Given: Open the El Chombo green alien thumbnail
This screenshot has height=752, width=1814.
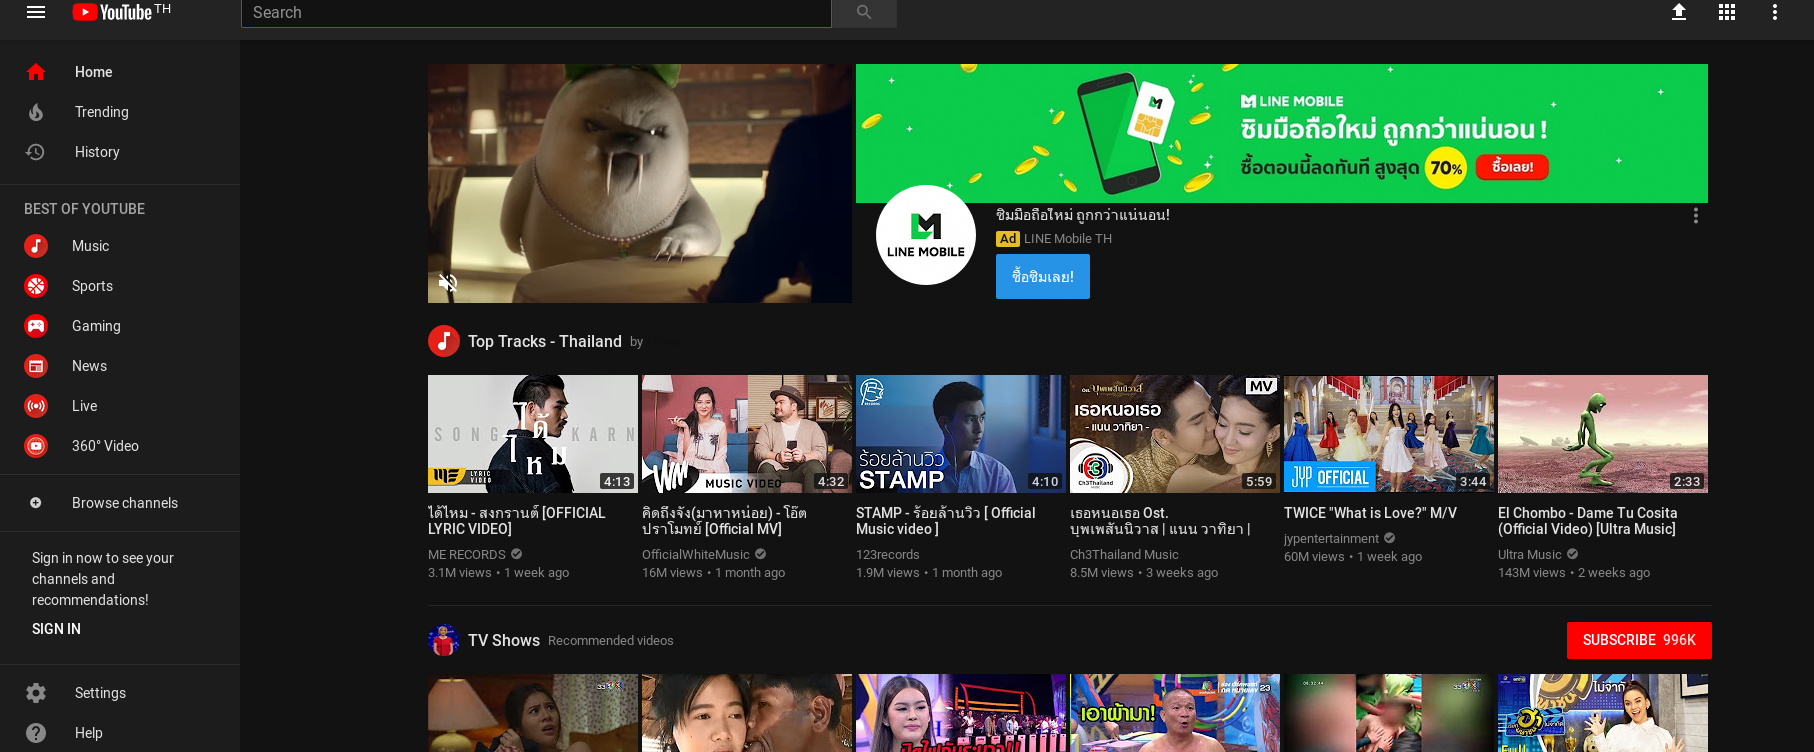Looking at the screenshot, I should point(1603,434).
